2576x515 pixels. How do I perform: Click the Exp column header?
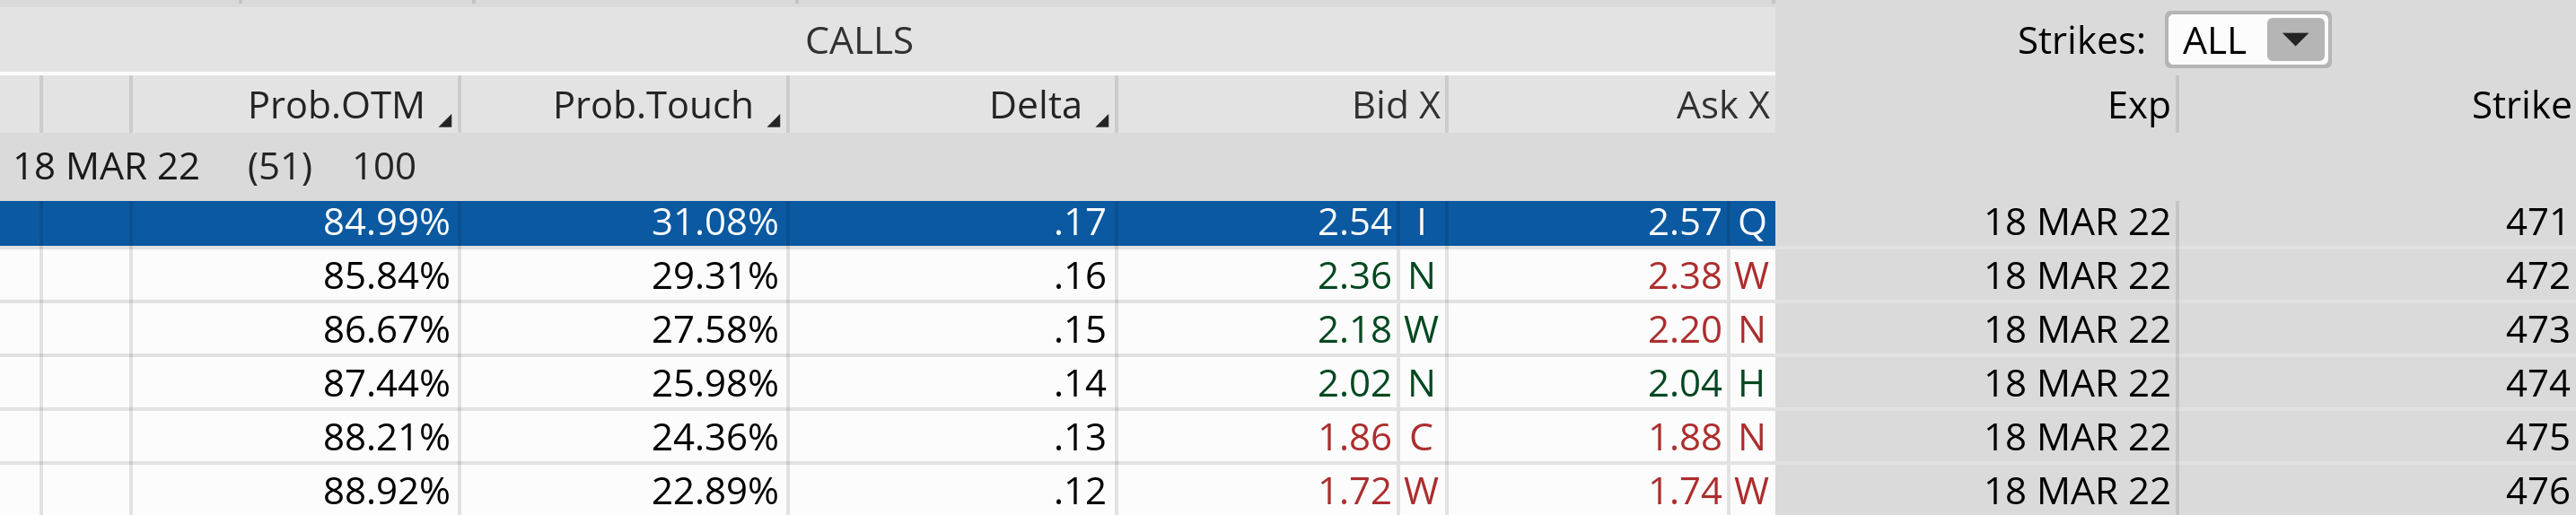(2137, 105)
